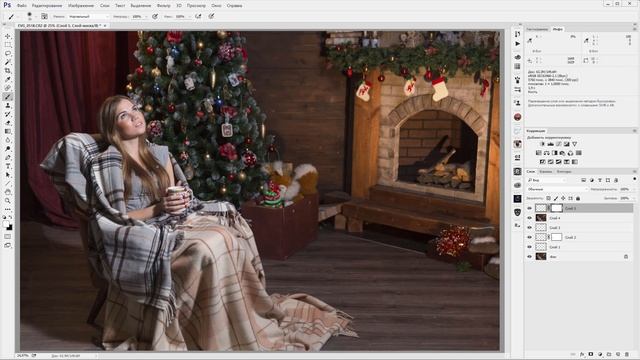The image size is (640, 360).
Task: Add a Curves adjustment layer
Action: [x=558, y=144]
